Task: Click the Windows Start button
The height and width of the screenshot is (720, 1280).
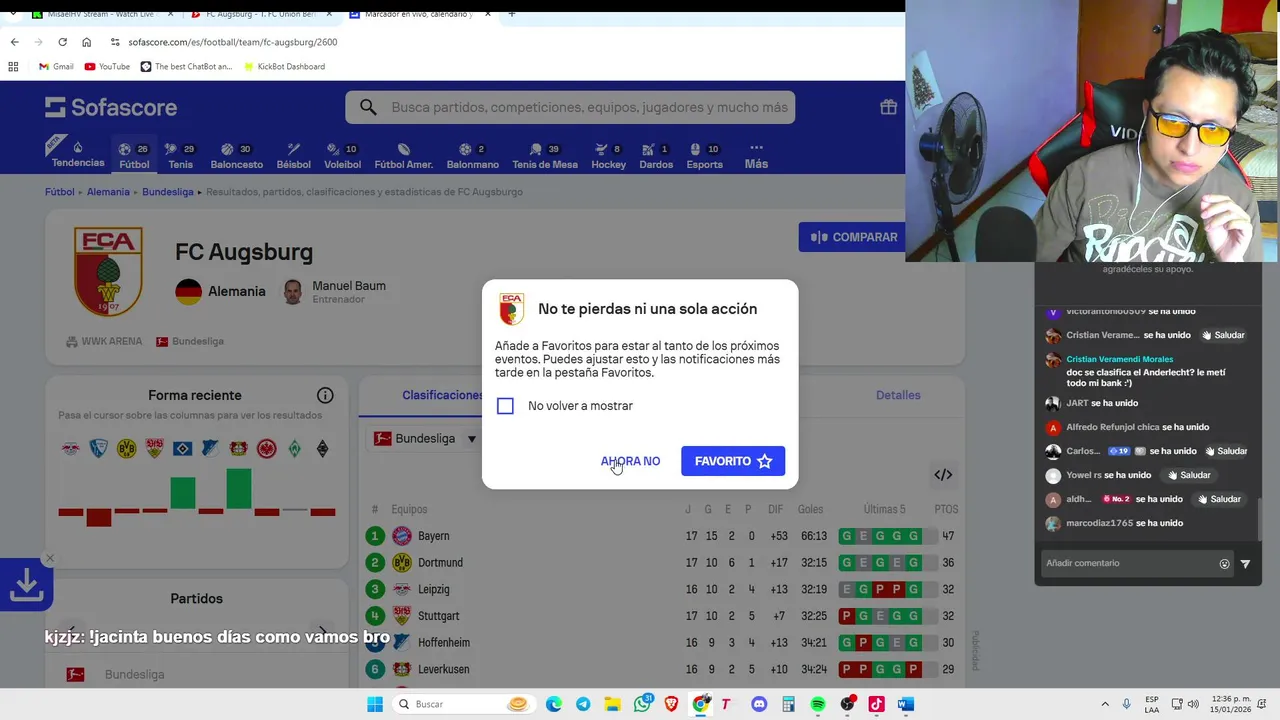Action: pyautogui.click(x=375, y=704)
